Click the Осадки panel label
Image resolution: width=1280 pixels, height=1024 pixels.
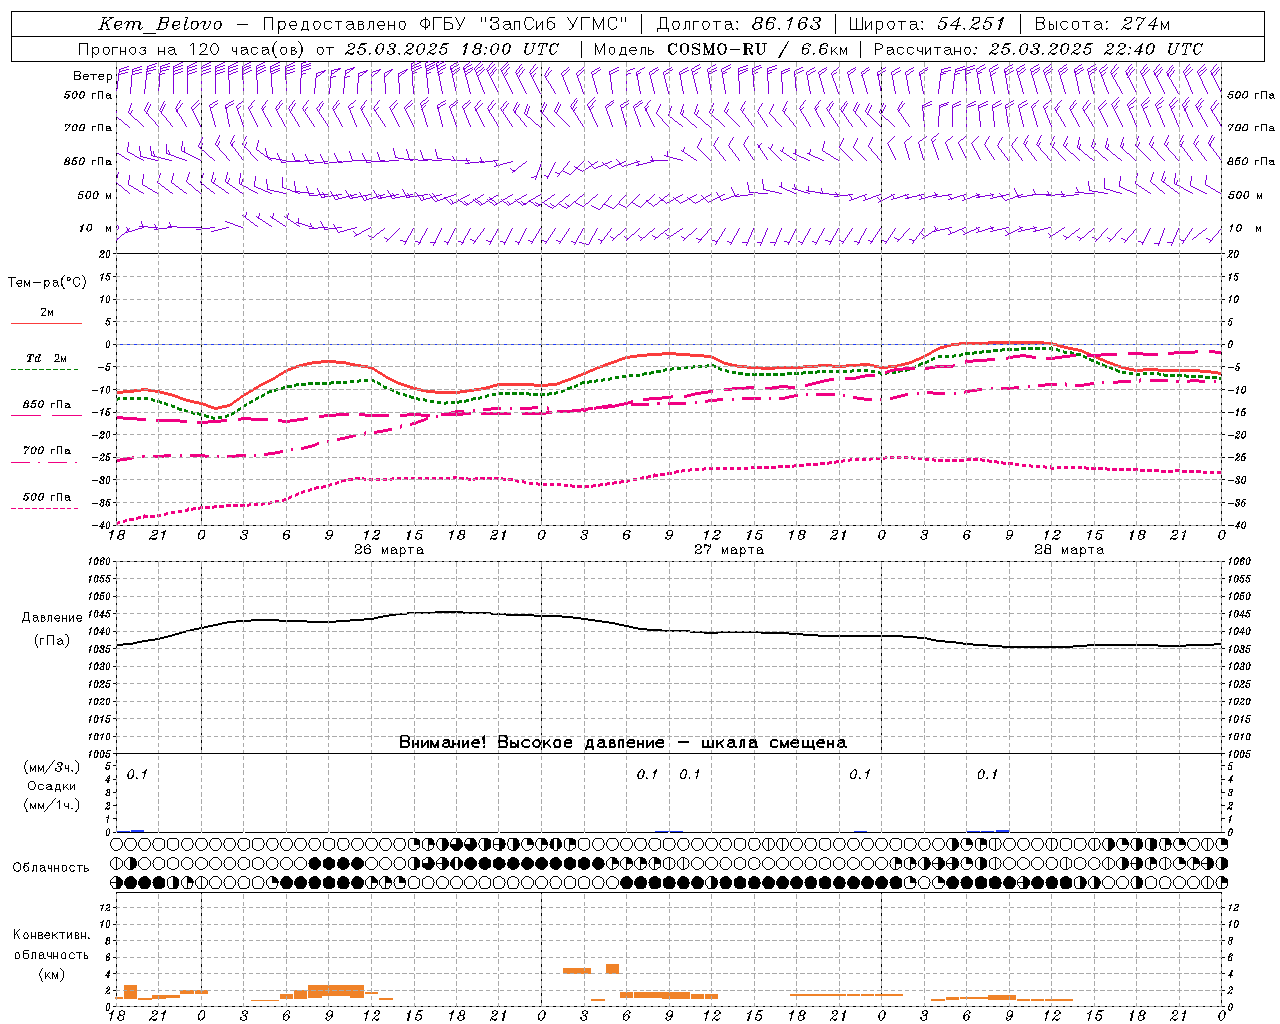coord(52,786)
